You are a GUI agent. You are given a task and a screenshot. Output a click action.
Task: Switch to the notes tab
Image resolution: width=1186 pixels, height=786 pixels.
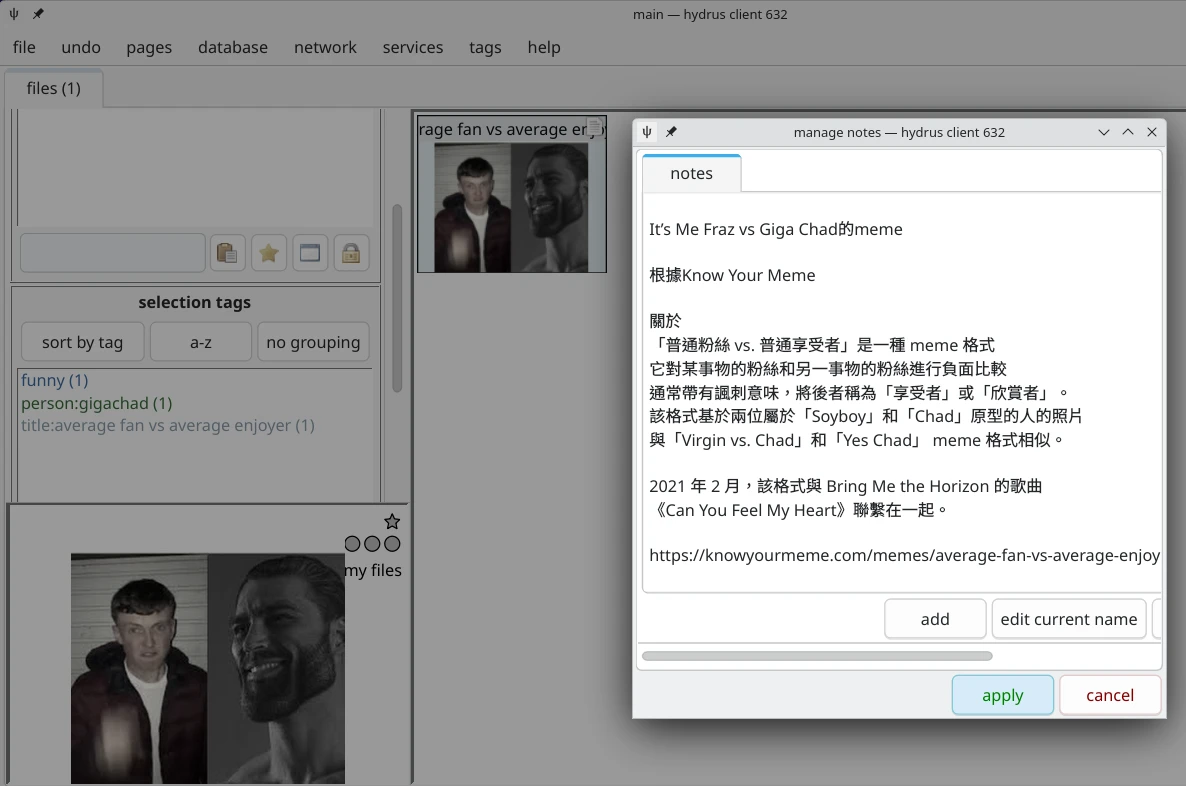click(691, 173)
